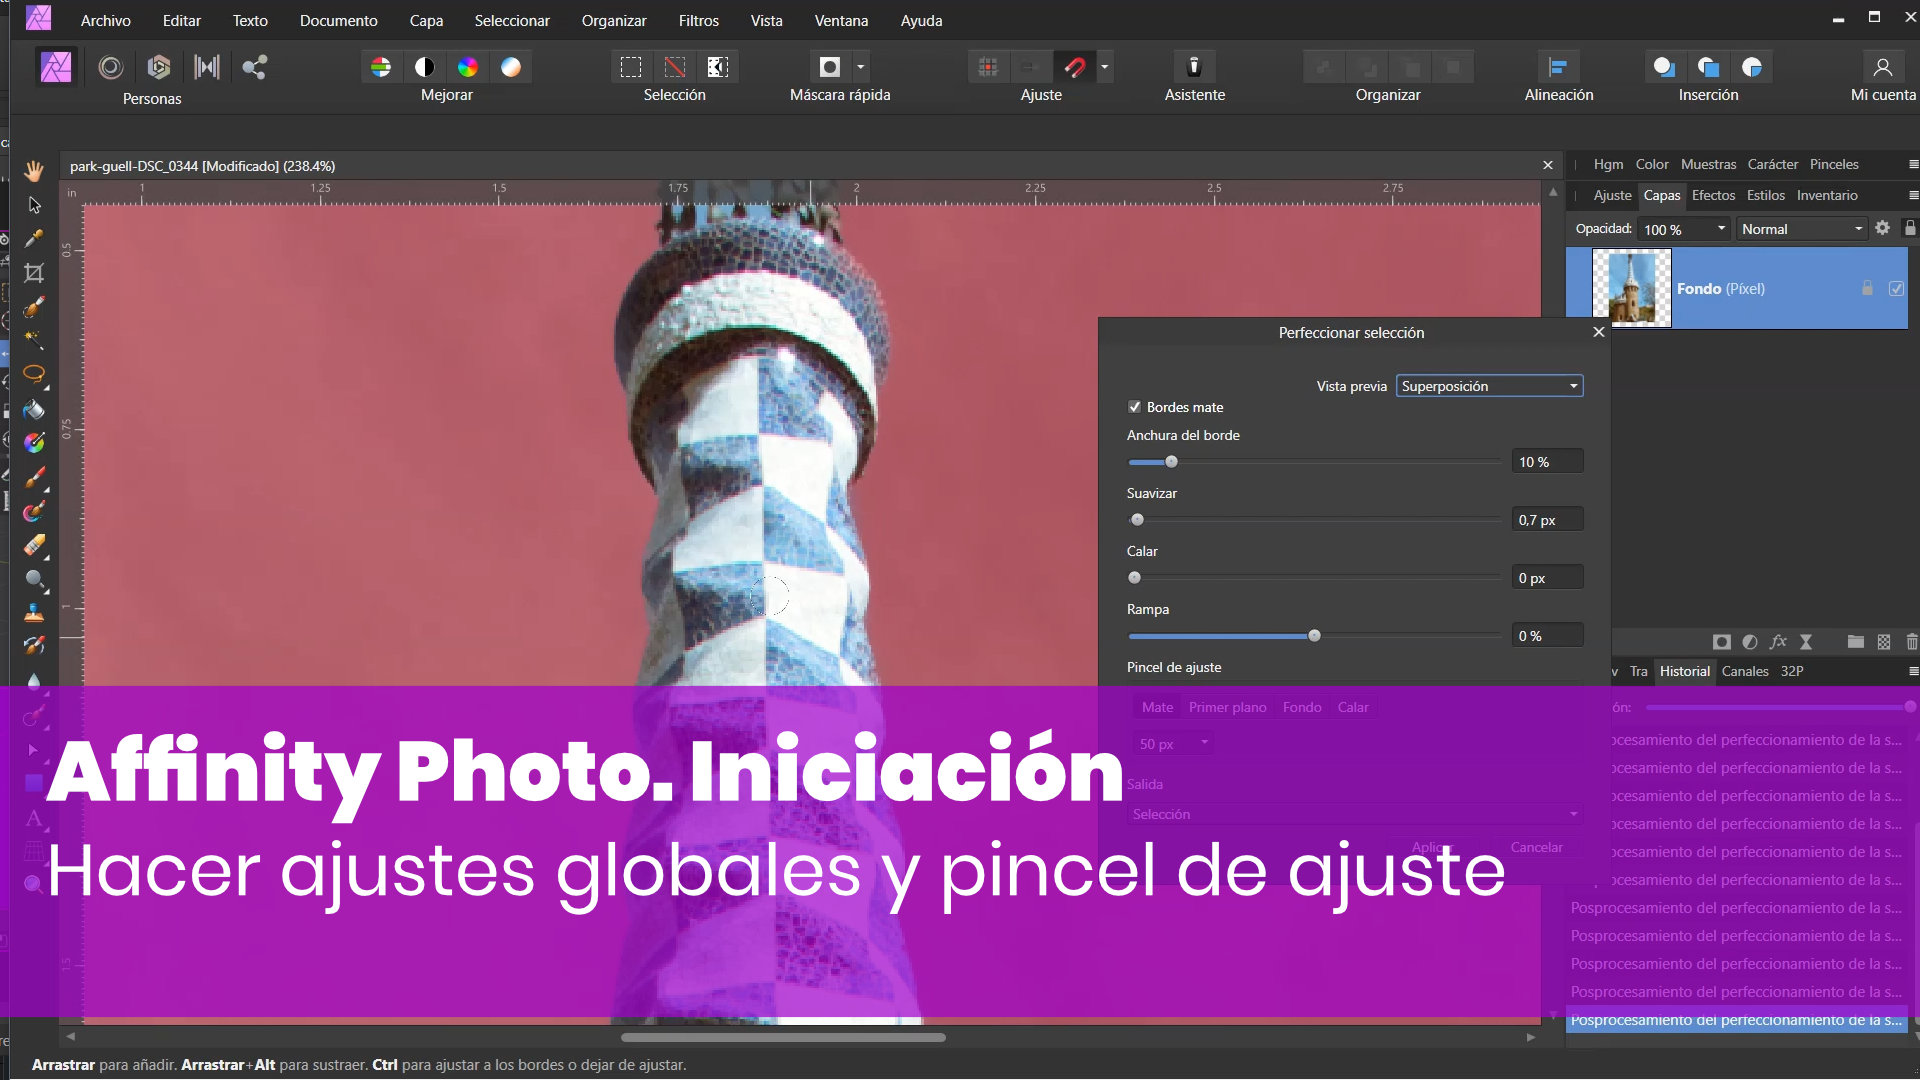
Task: Select the Clone Brush stamp tool
Action: tap(34, 613)
